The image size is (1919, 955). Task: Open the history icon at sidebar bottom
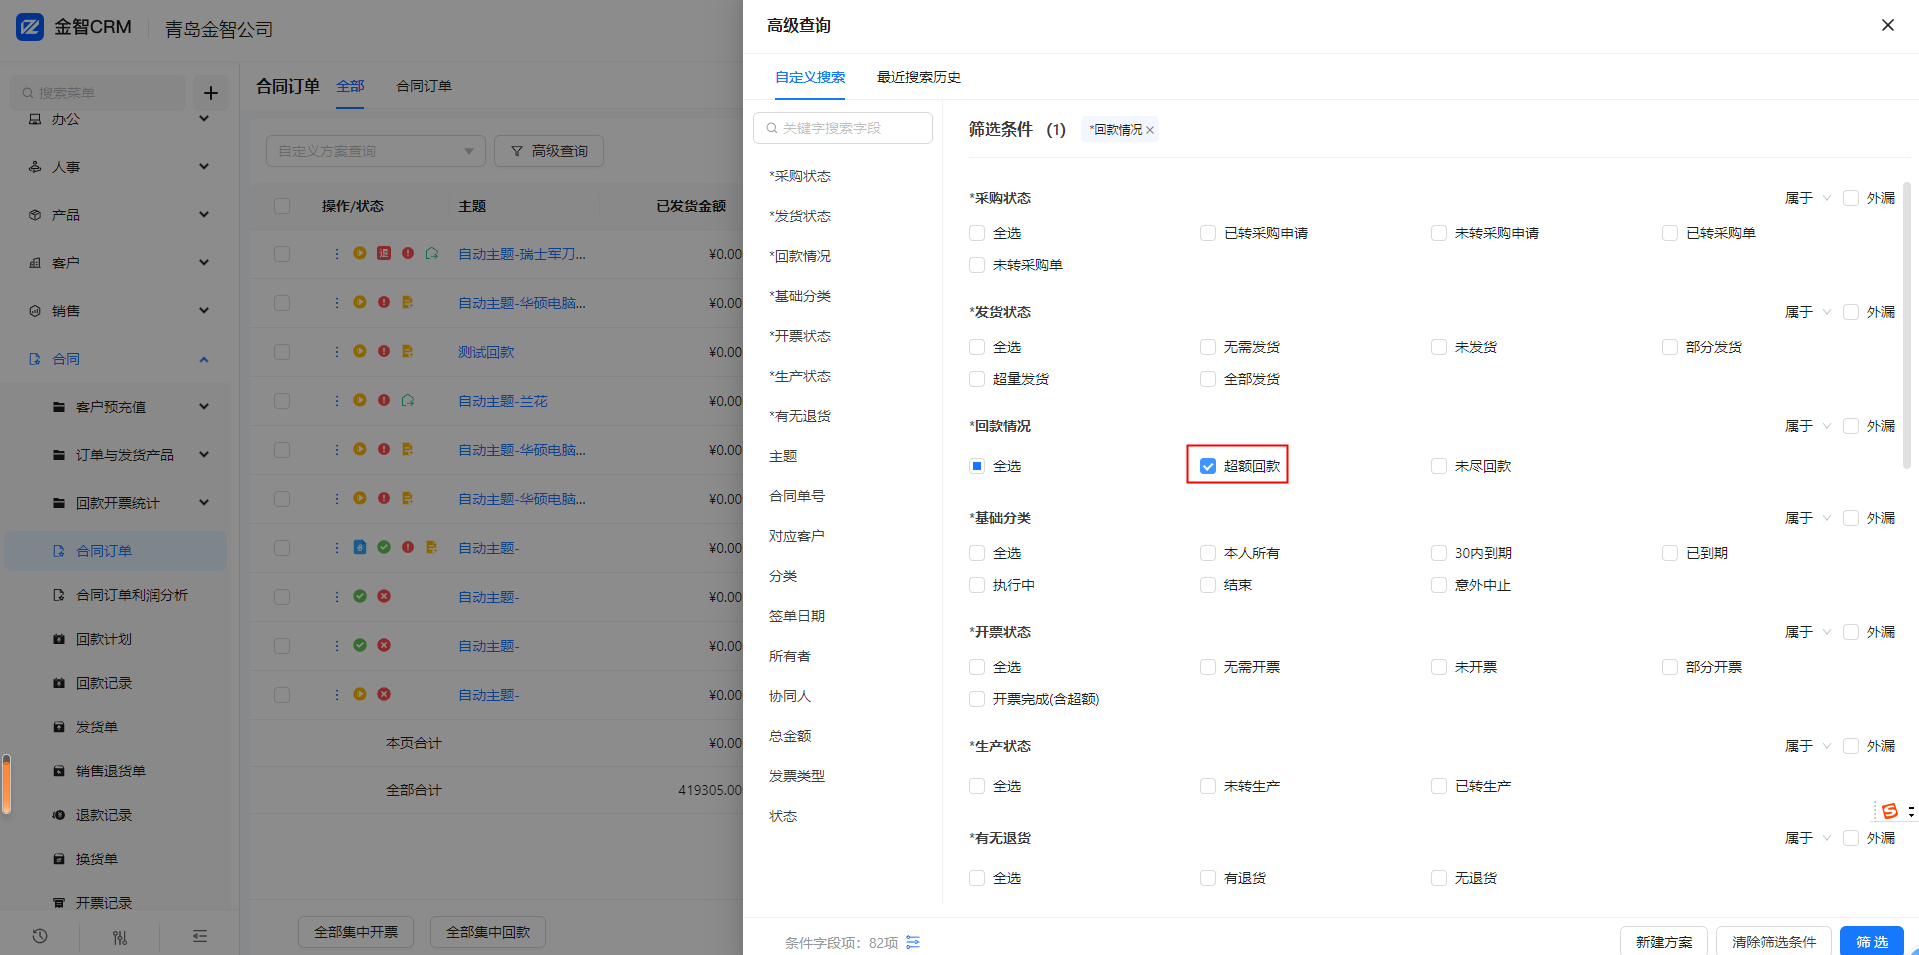click(x=40, y=937)
